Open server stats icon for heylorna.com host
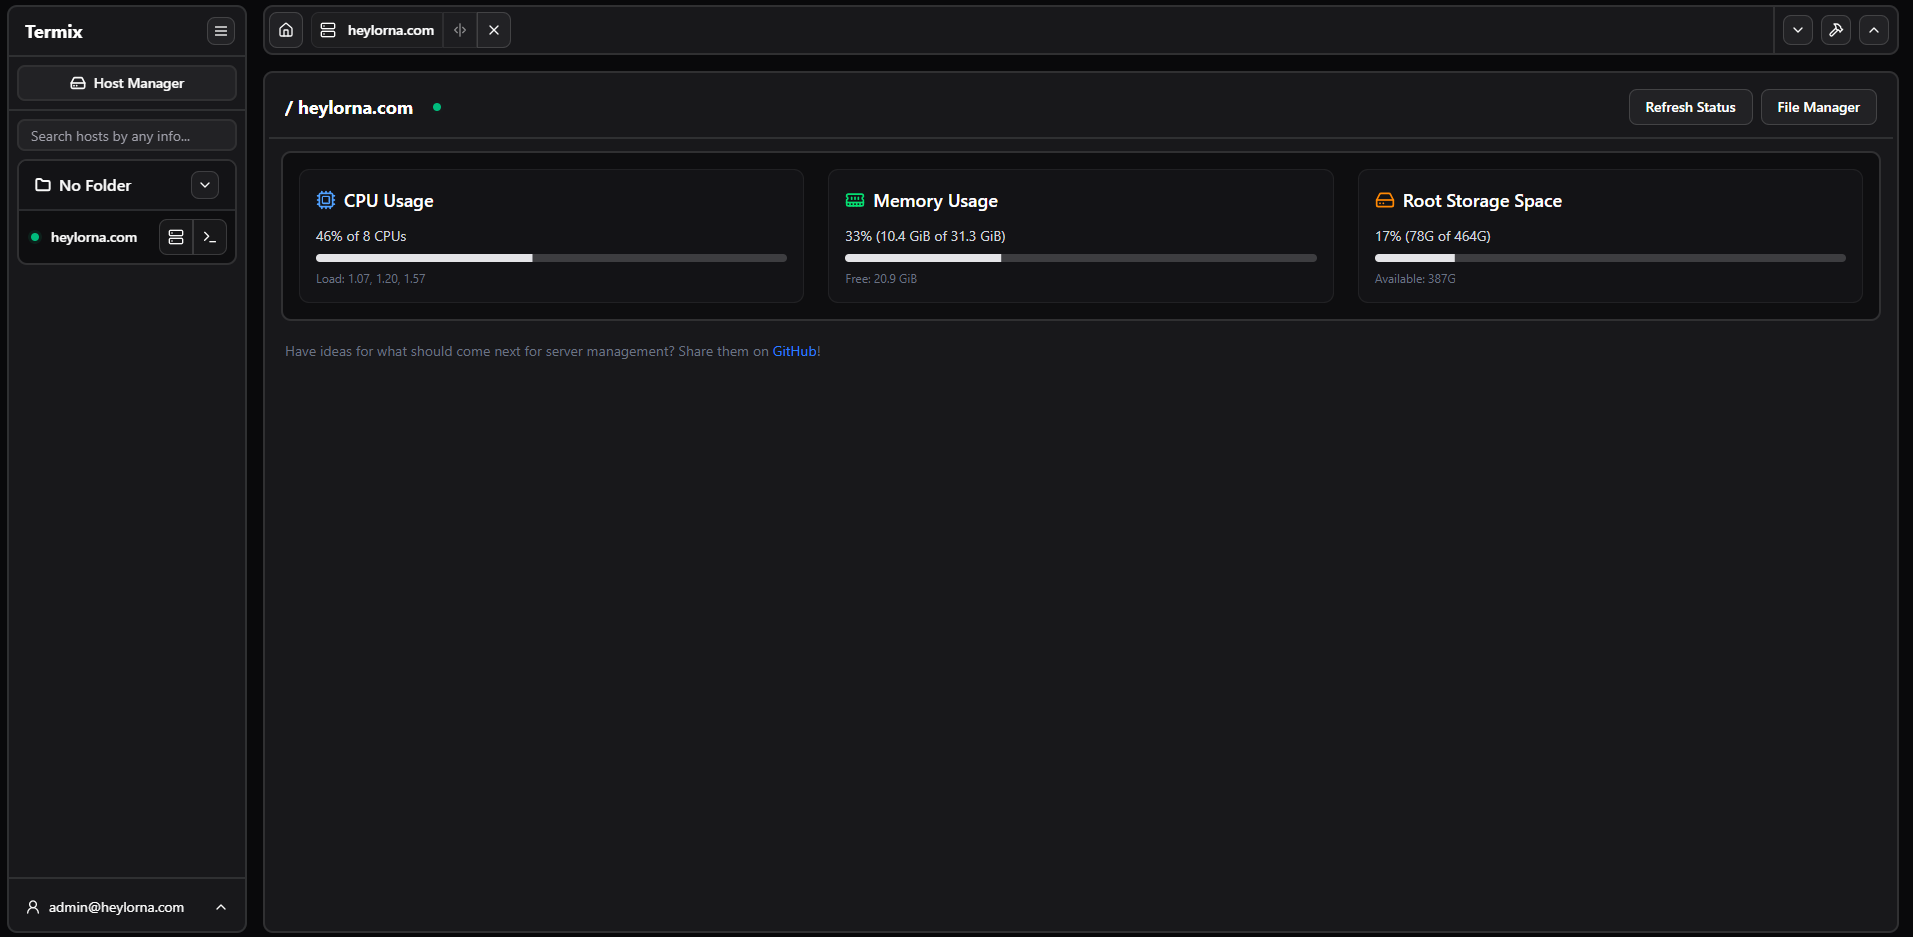This screenshot has width=1913, height=937. click(176, 237)
